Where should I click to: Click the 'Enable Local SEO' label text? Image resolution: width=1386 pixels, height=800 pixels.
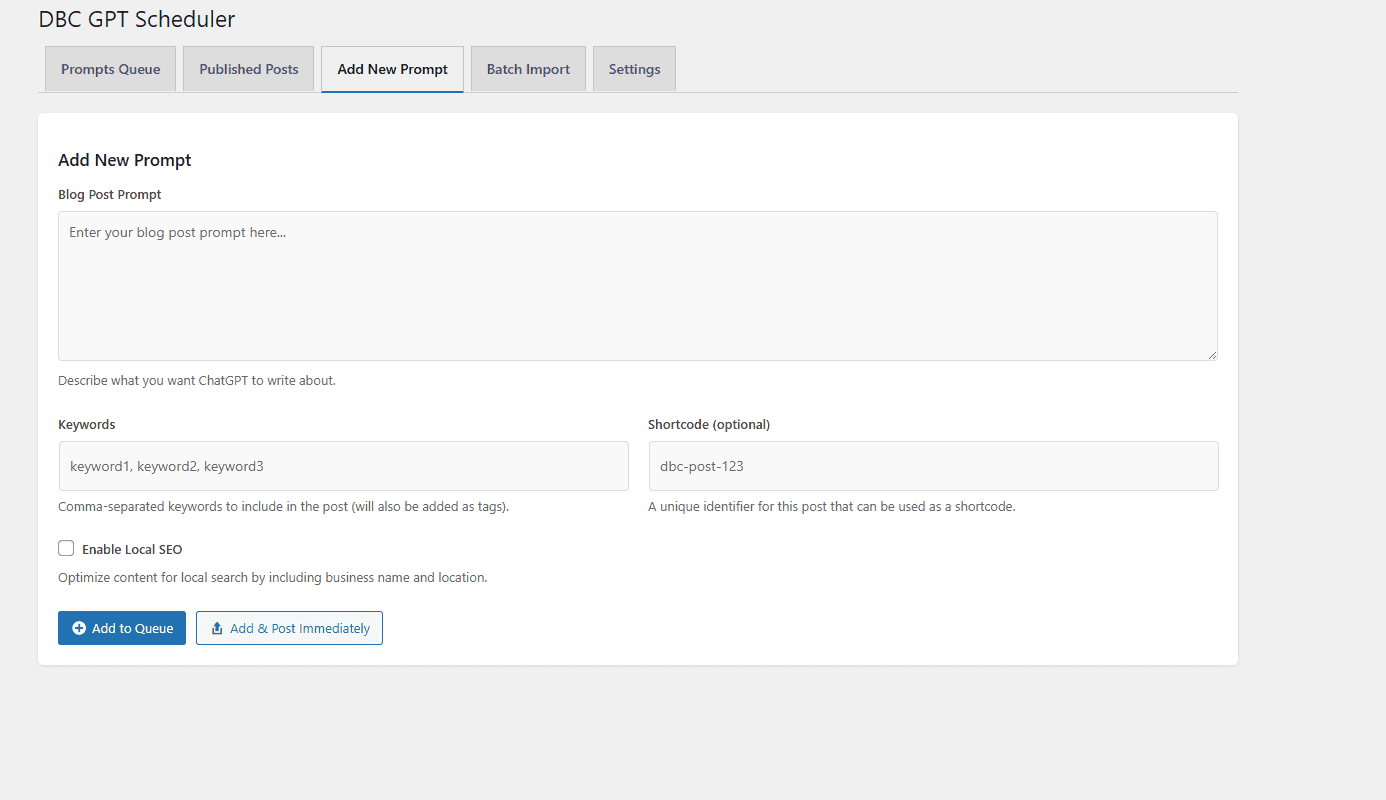tap(132, 549)
